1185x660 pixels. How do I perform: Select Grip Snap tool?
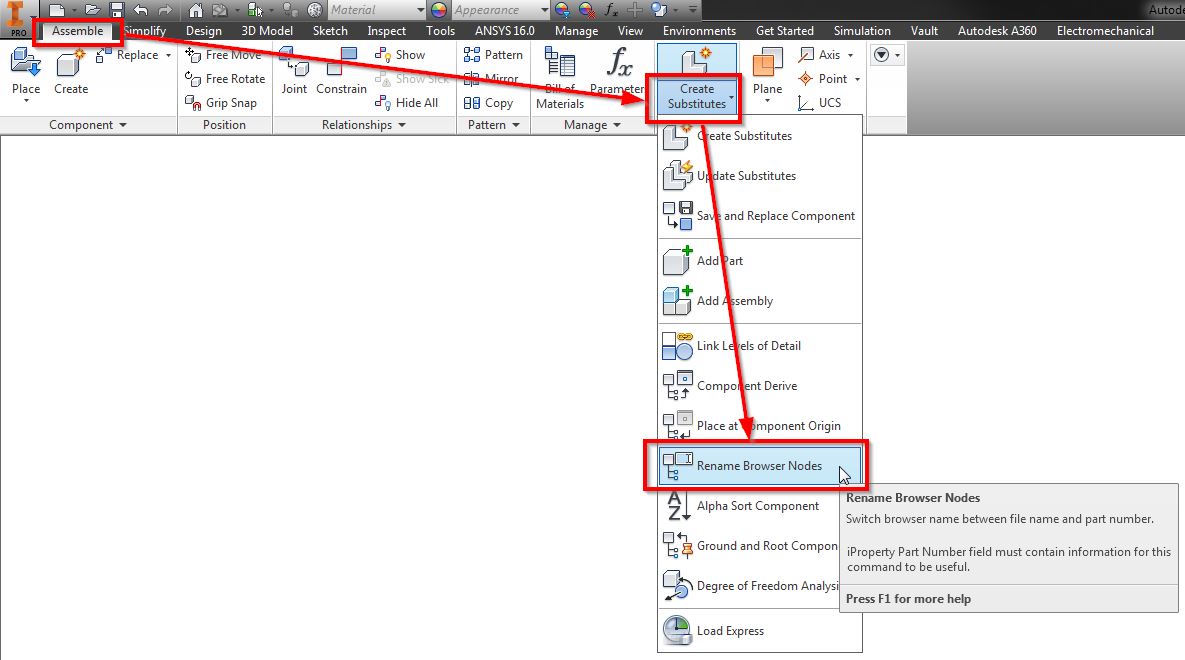click(221, 103)
